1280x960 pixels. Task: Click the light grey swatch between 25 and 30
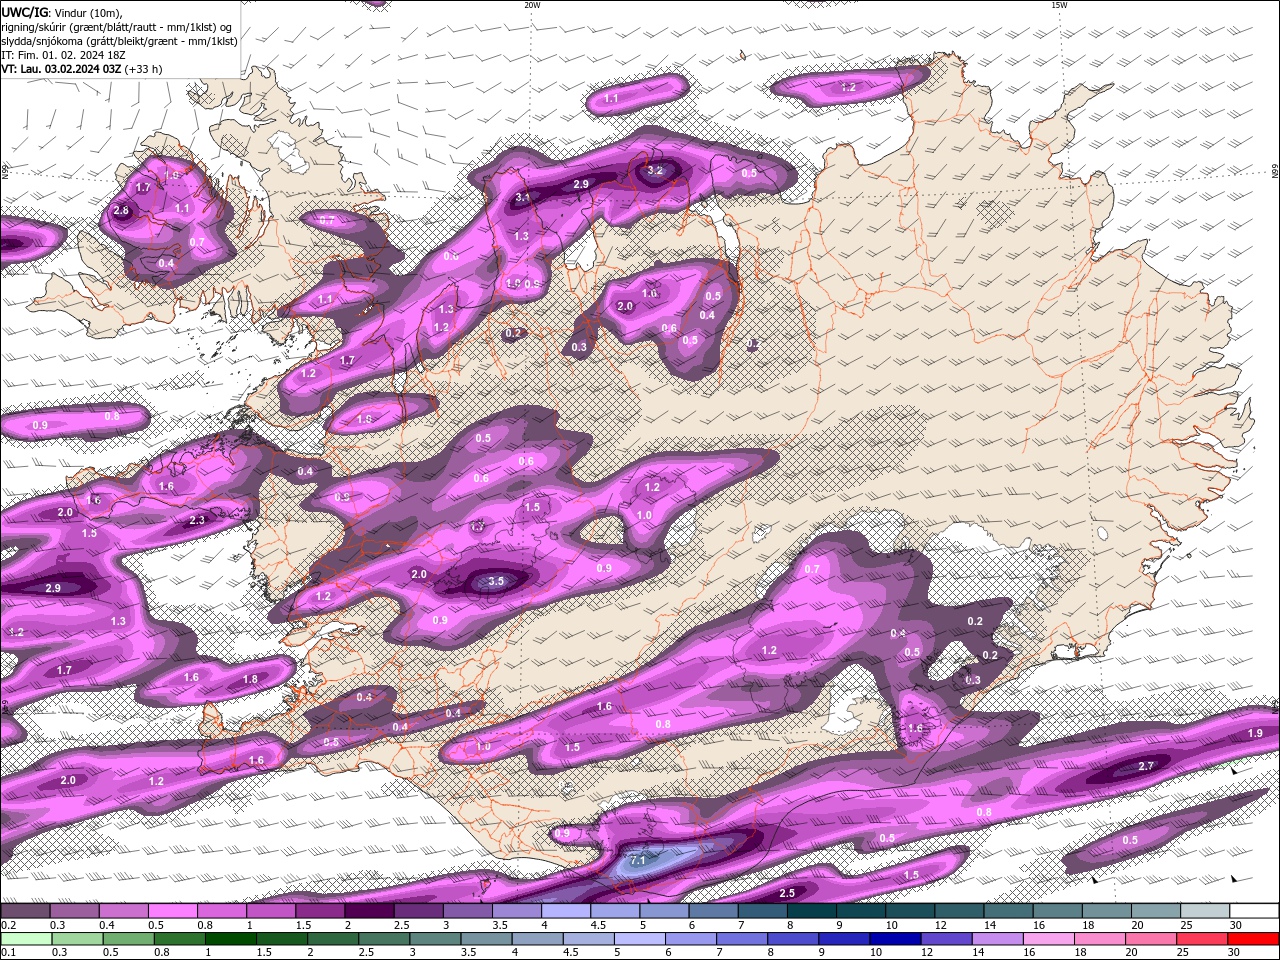[x=1205, y=911]
